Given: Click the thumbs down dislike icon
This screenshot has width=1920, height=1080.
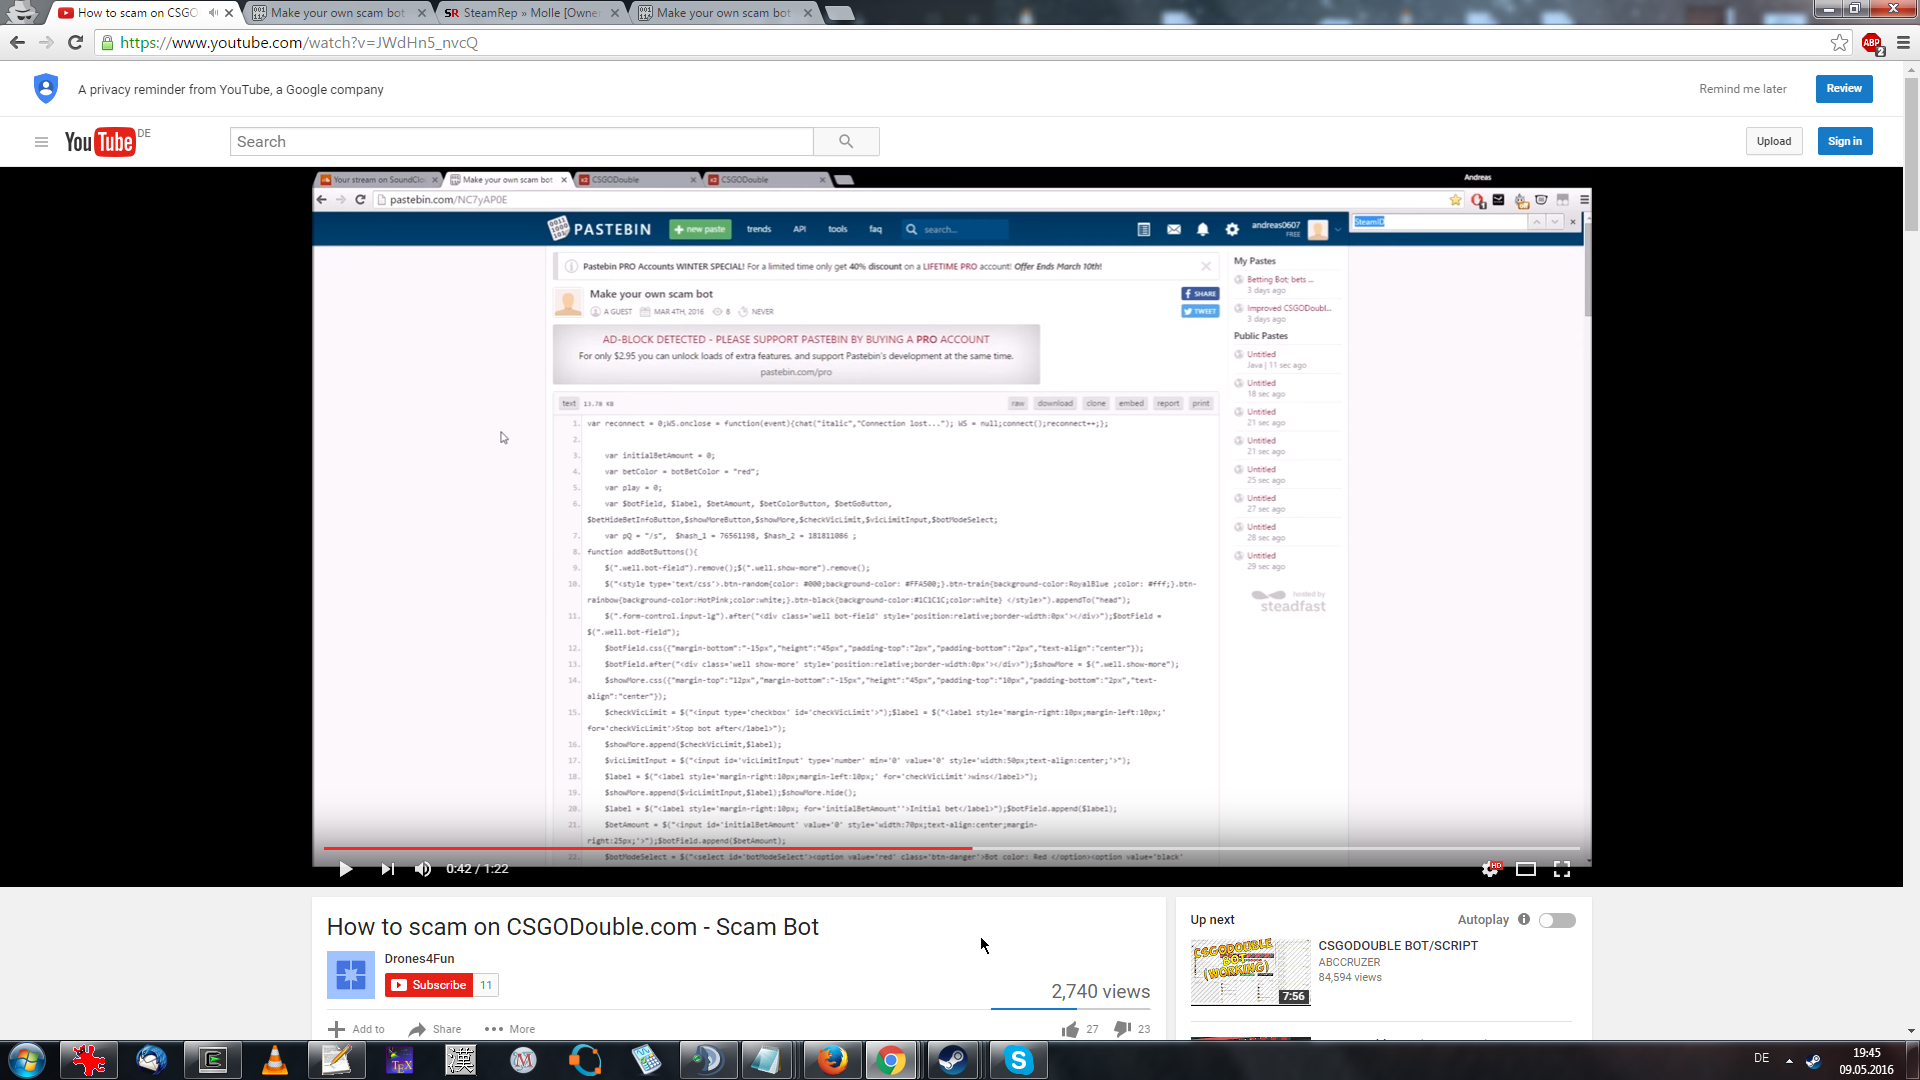Looking at the screenshot, I should tap(1123, 1029).
